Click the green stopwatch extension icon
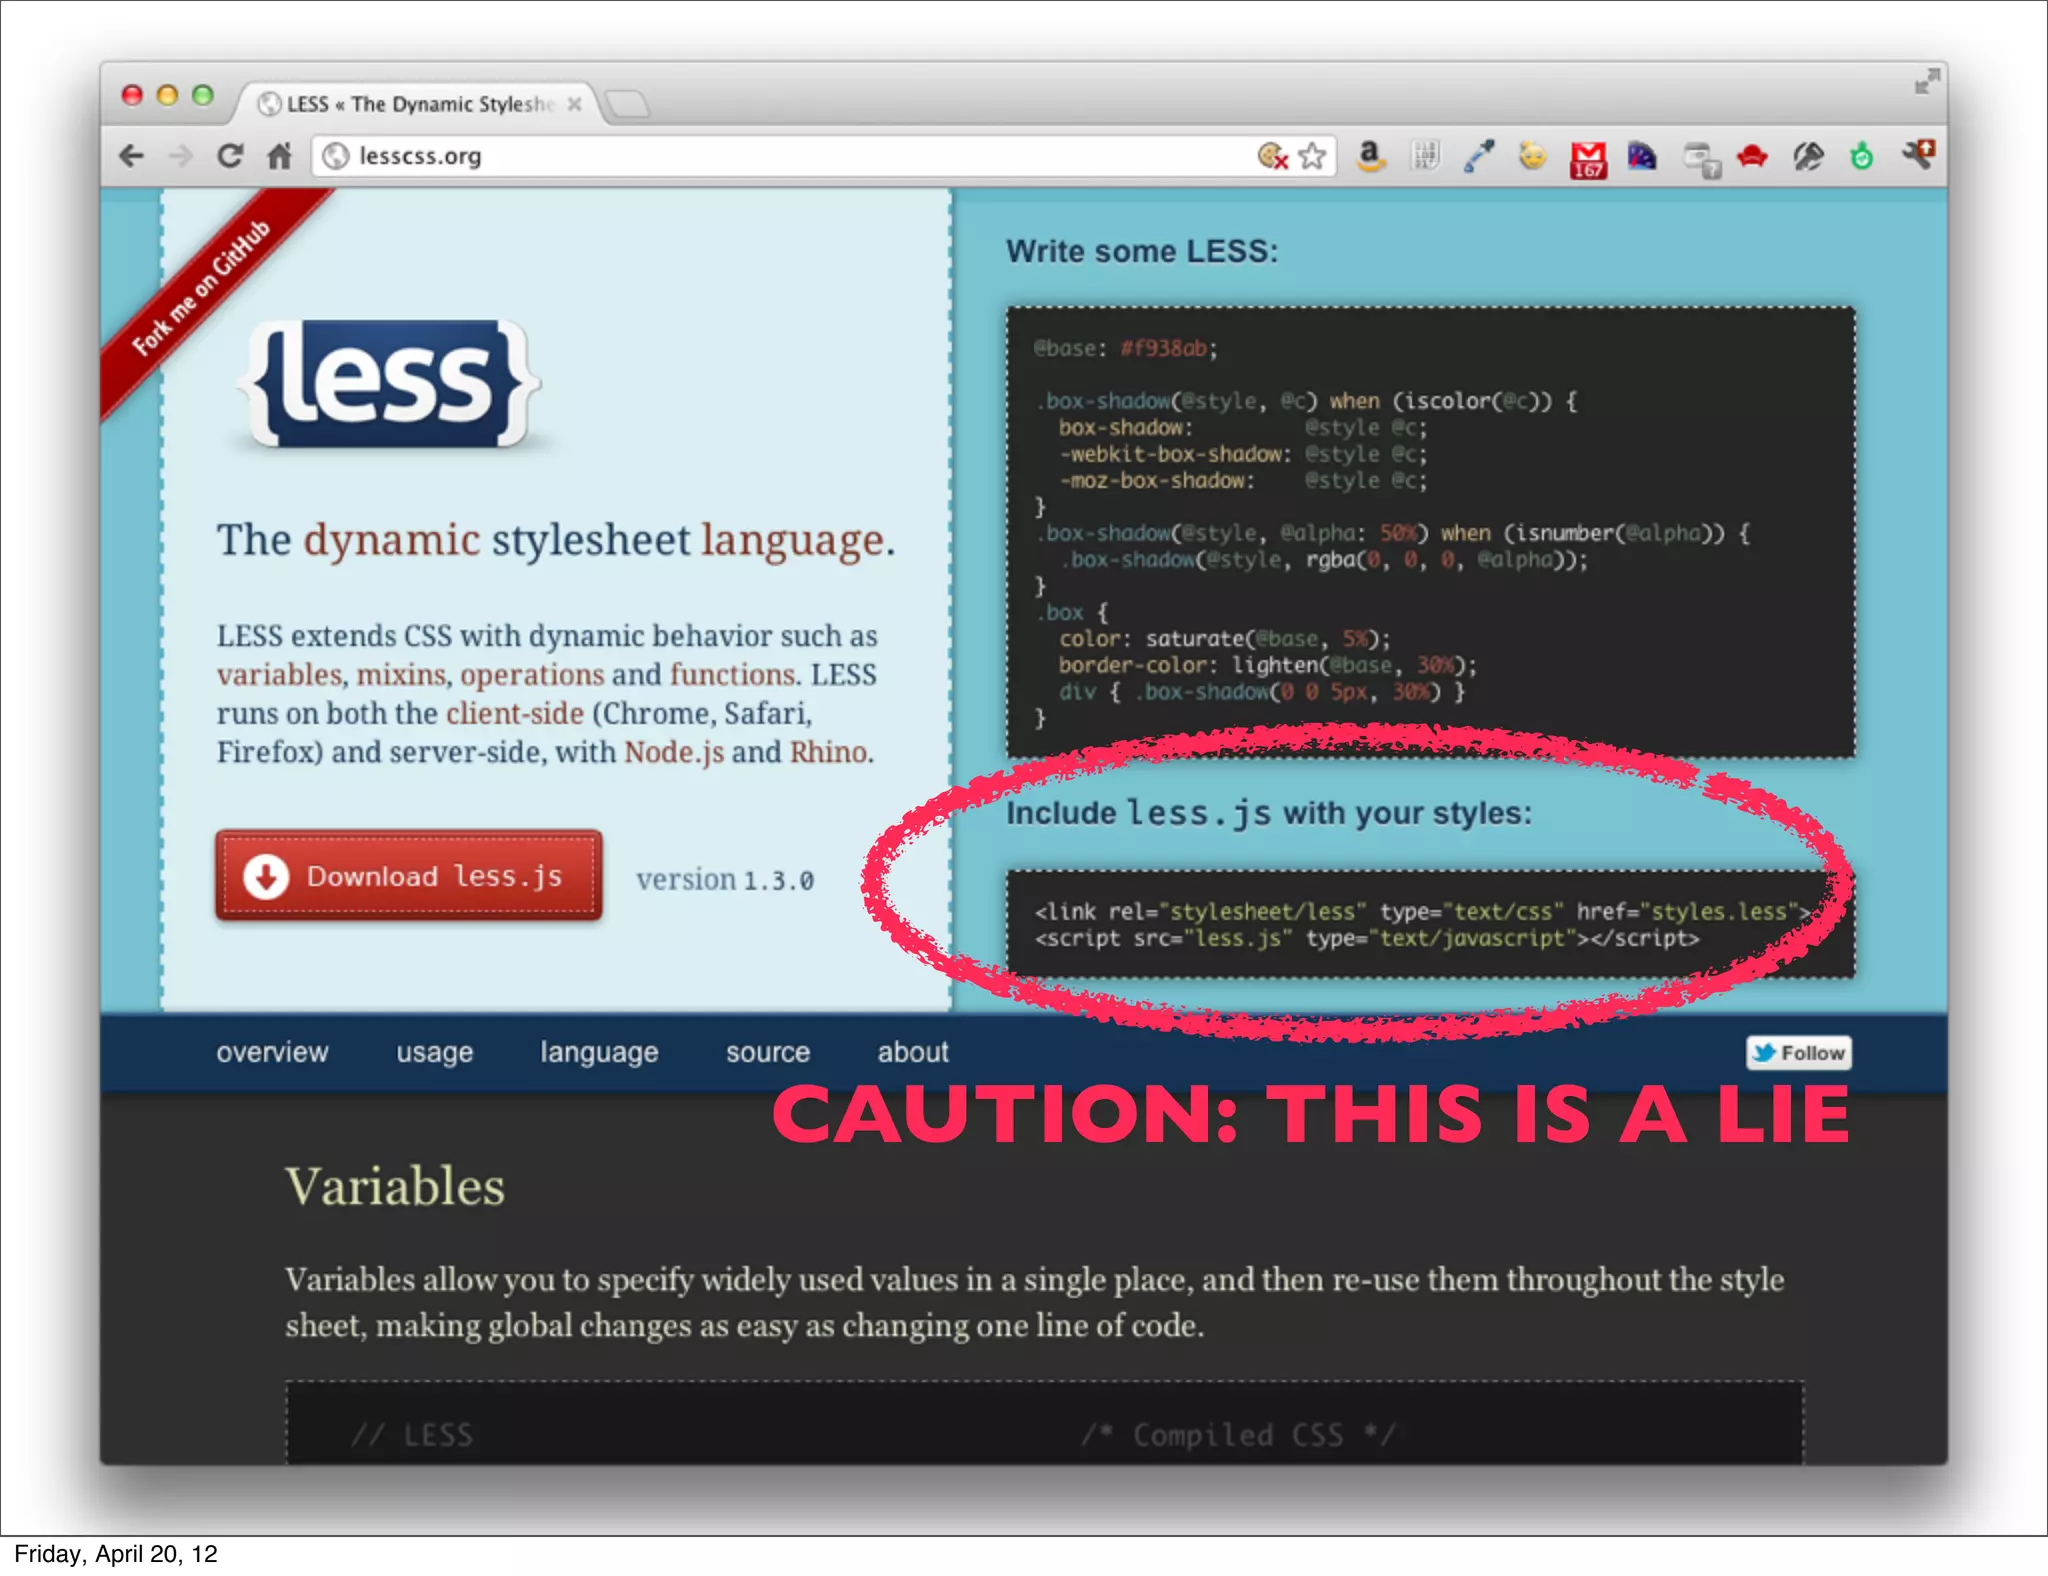Image resolution: width=2048 pixels, height=1576 pixels. click(x=1861, y=156)
